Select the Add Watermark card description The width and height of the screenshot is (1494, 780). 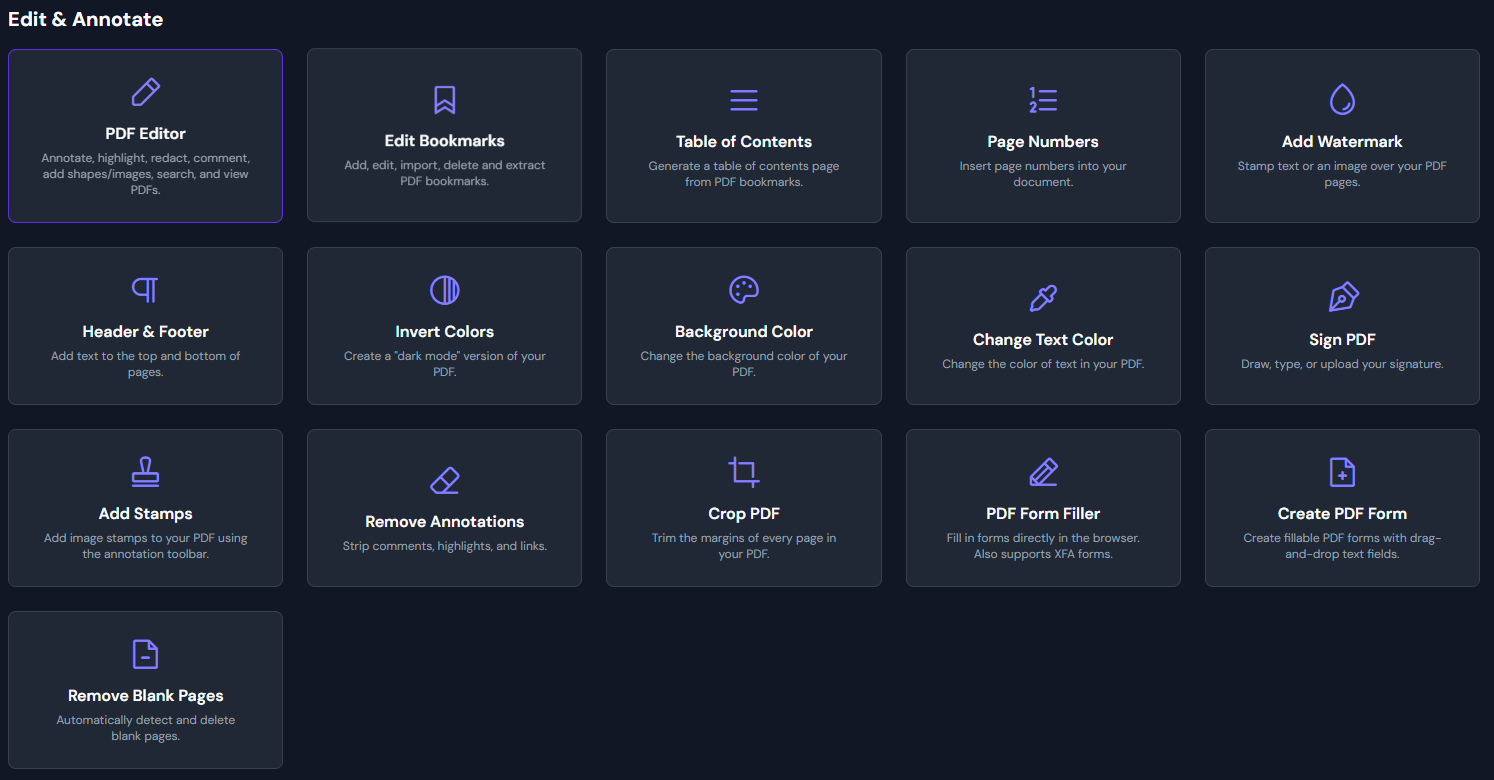1341,174
